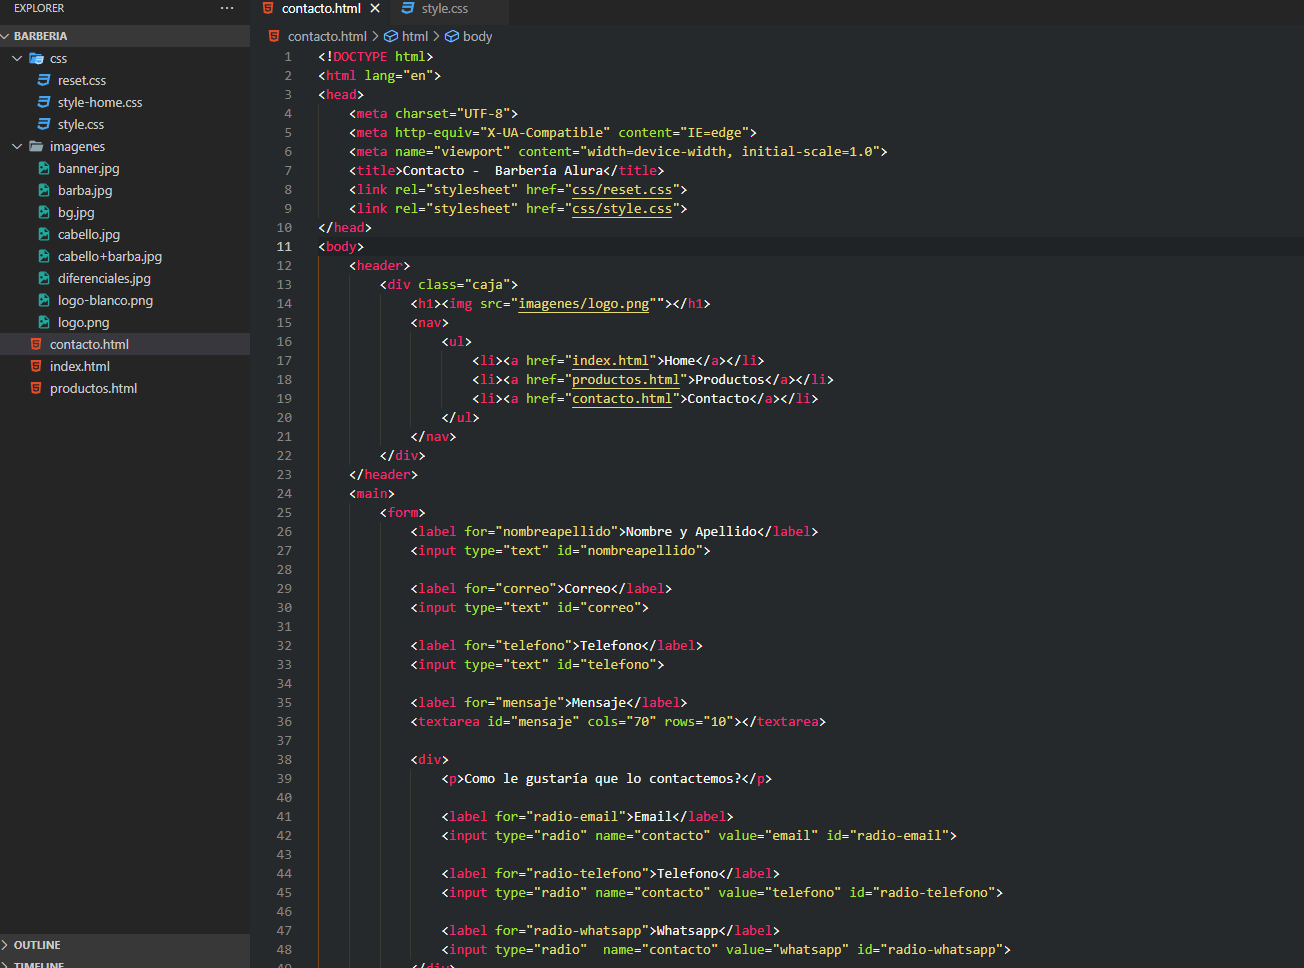1304x968 pixels.
Task: Click line number 25 in the gutter
Action: point(284,512)
